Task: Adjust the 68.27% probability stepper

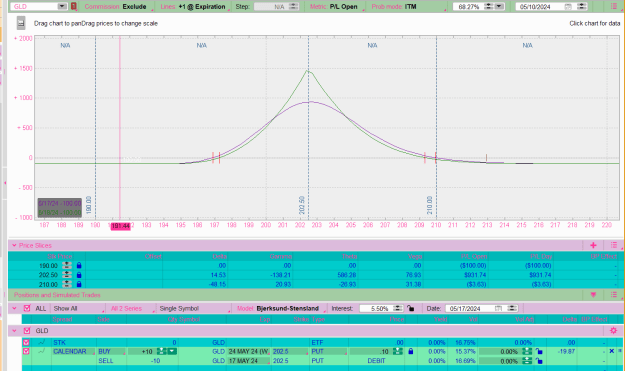Action: (x=489, y=7)
